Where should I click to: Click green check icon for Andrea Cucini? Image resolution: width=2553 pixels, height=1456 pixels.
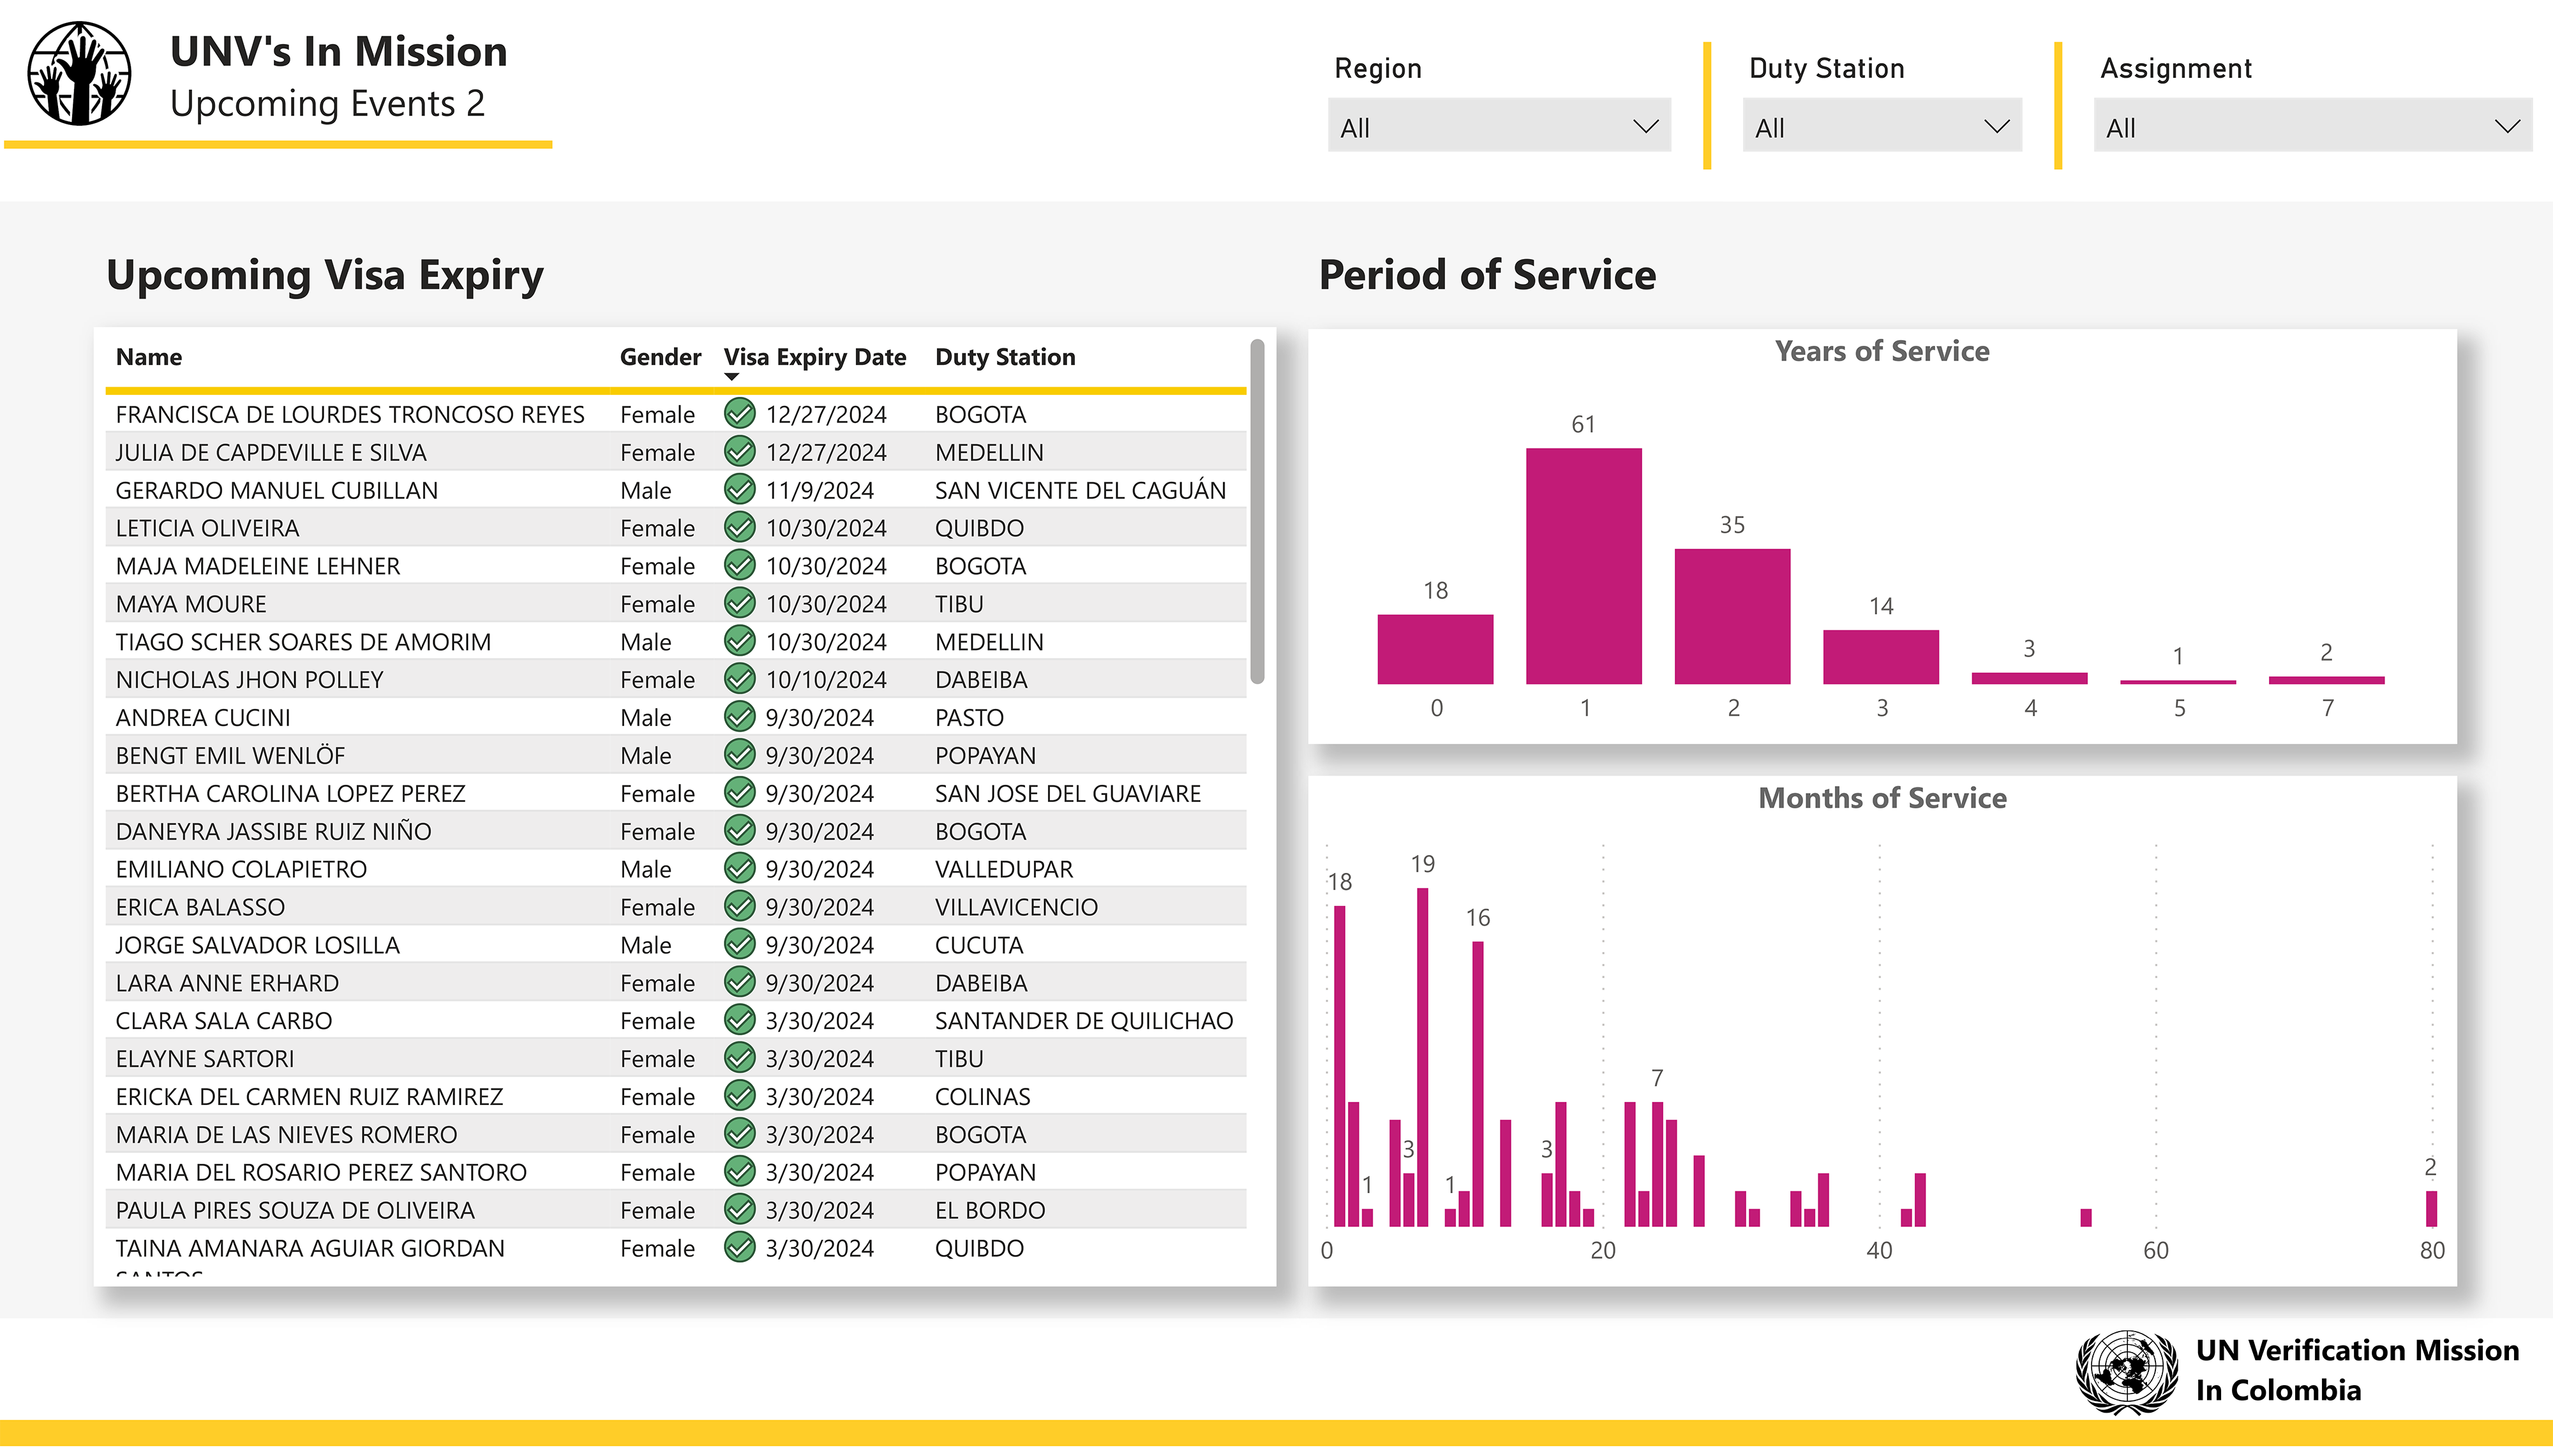tap(739, 717)
